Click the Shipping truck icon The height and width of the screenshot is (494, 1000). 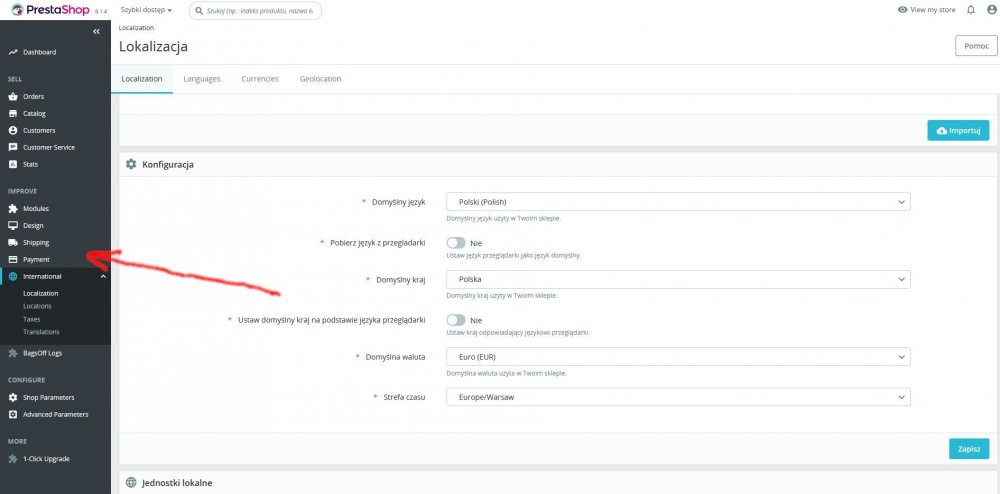13,242
